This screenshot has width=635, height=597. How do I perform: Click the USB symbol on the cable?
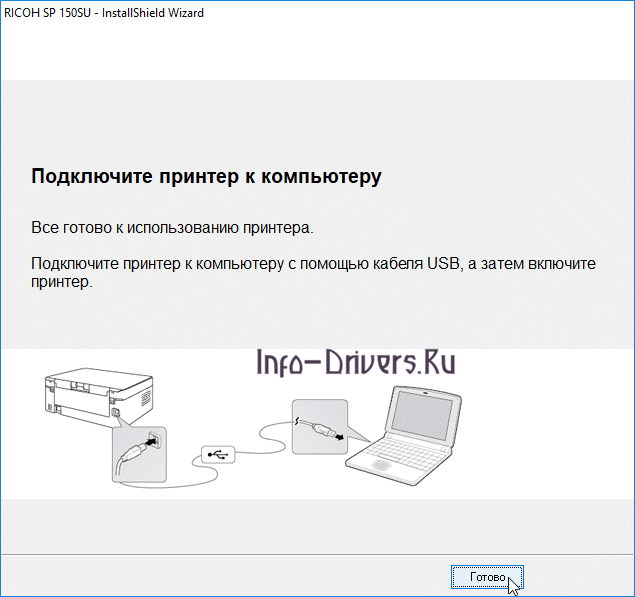click(x=218, y=454)
